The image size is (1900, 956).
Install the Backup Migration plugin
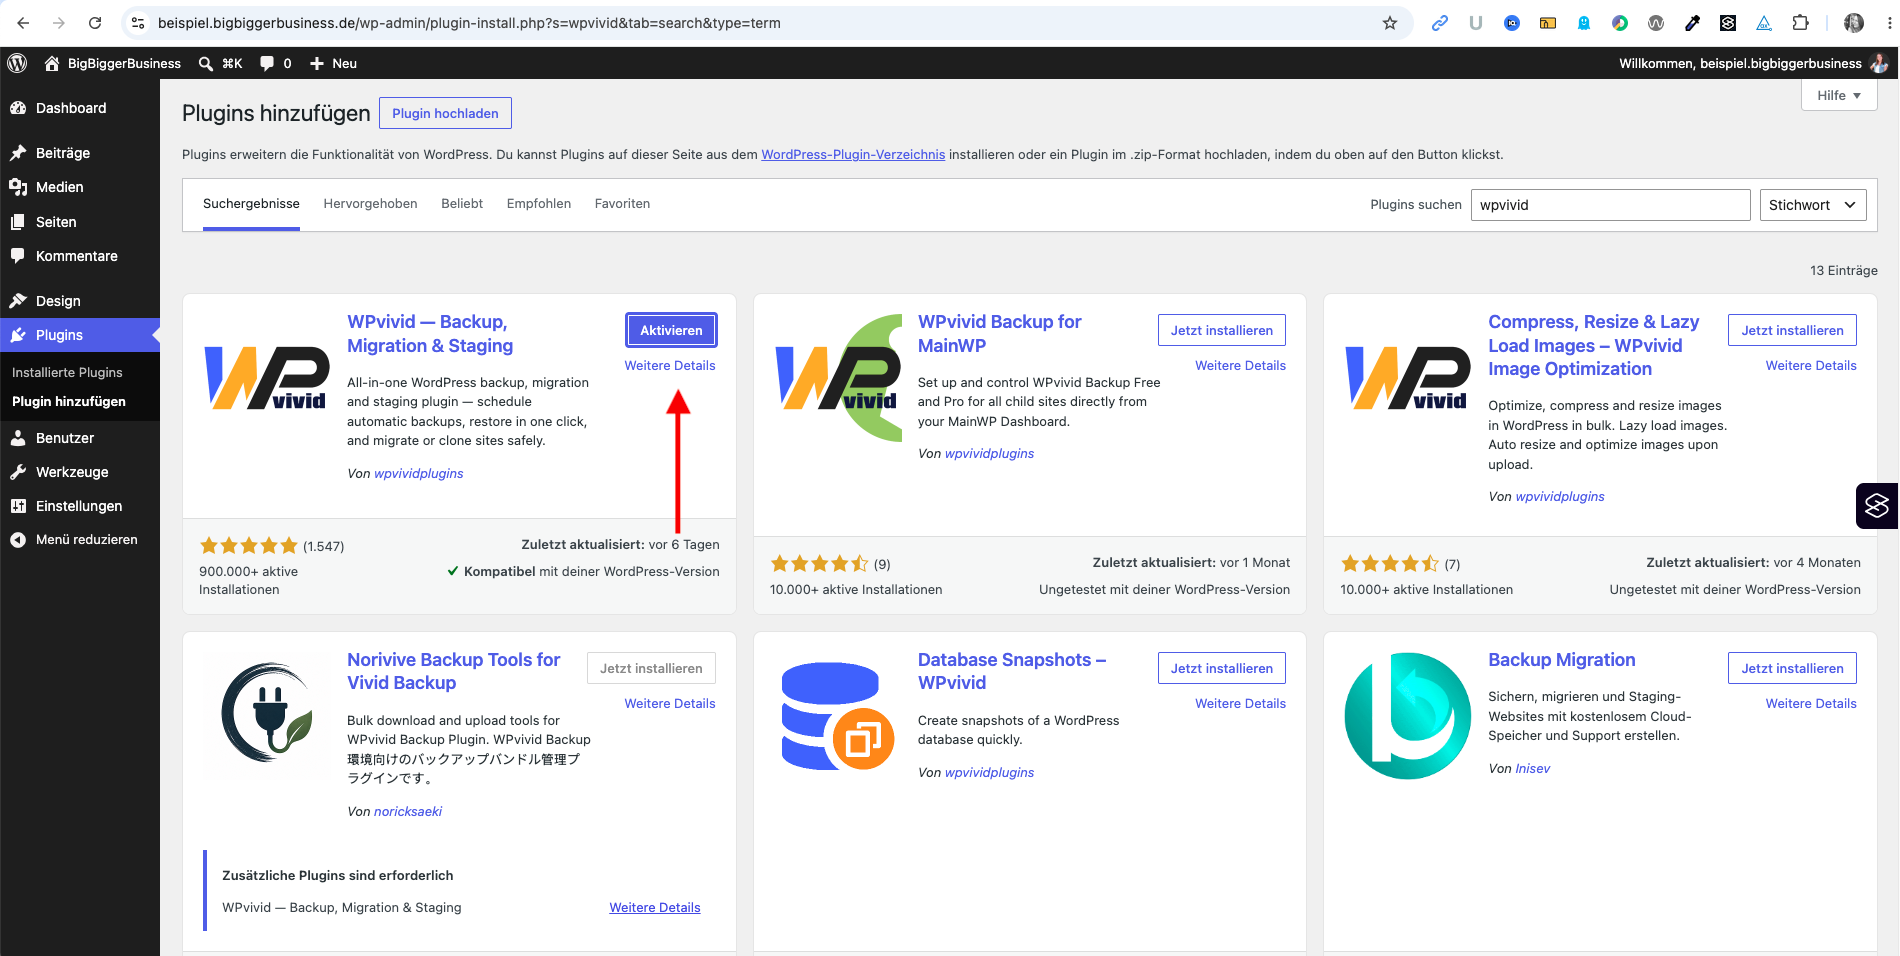pos(1792,668)
